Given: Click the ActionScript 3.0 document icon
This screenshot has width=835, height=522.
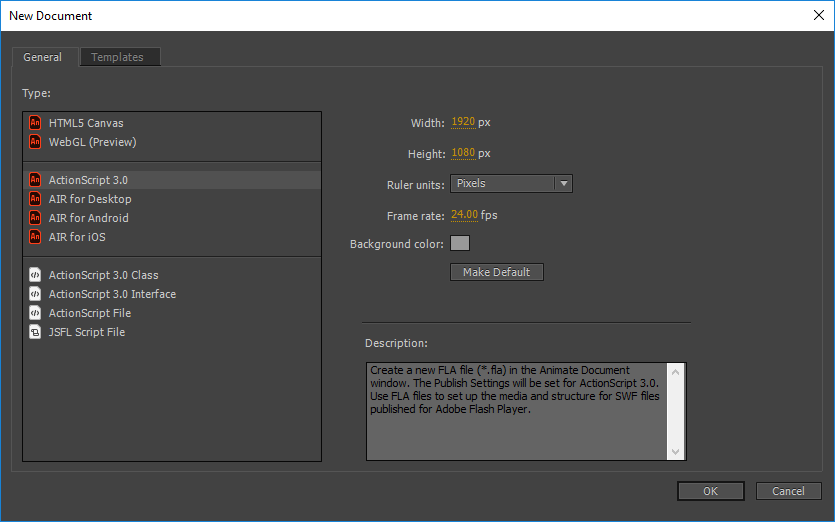Looking at the screenshot, I should [36, 180].
